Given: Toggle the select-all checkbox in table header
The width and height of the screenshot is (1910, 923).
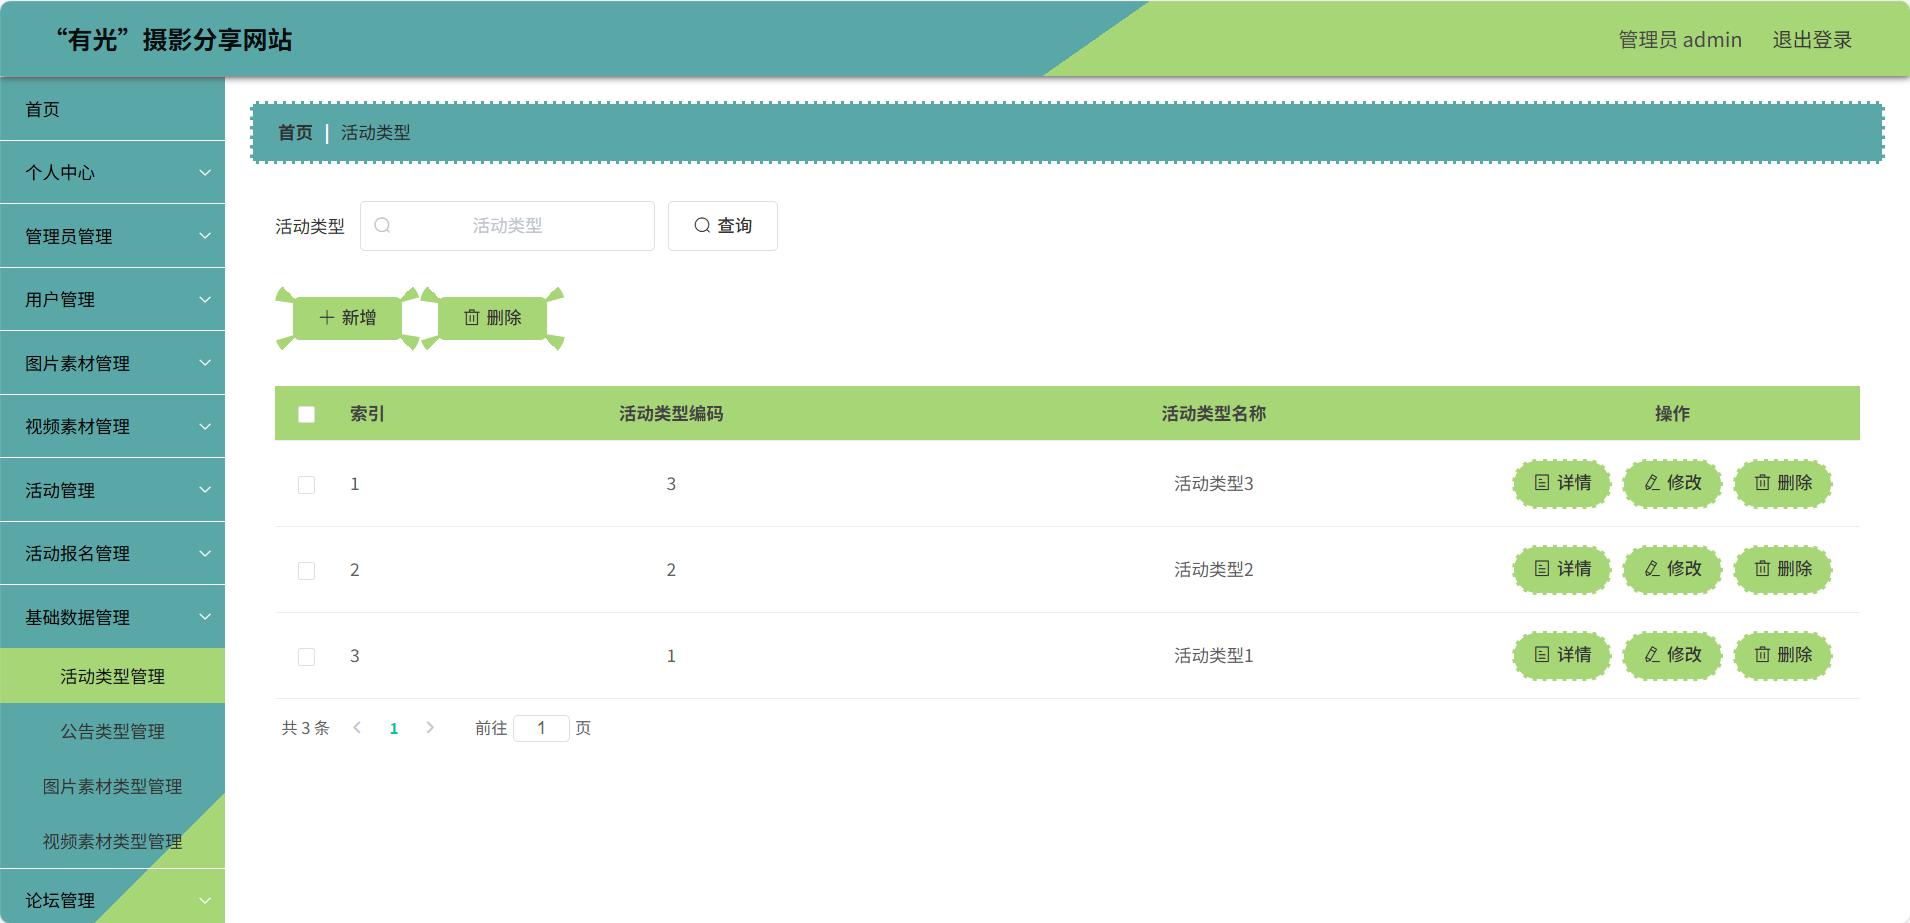Looking at the screenshot, I should click(307, 414).
